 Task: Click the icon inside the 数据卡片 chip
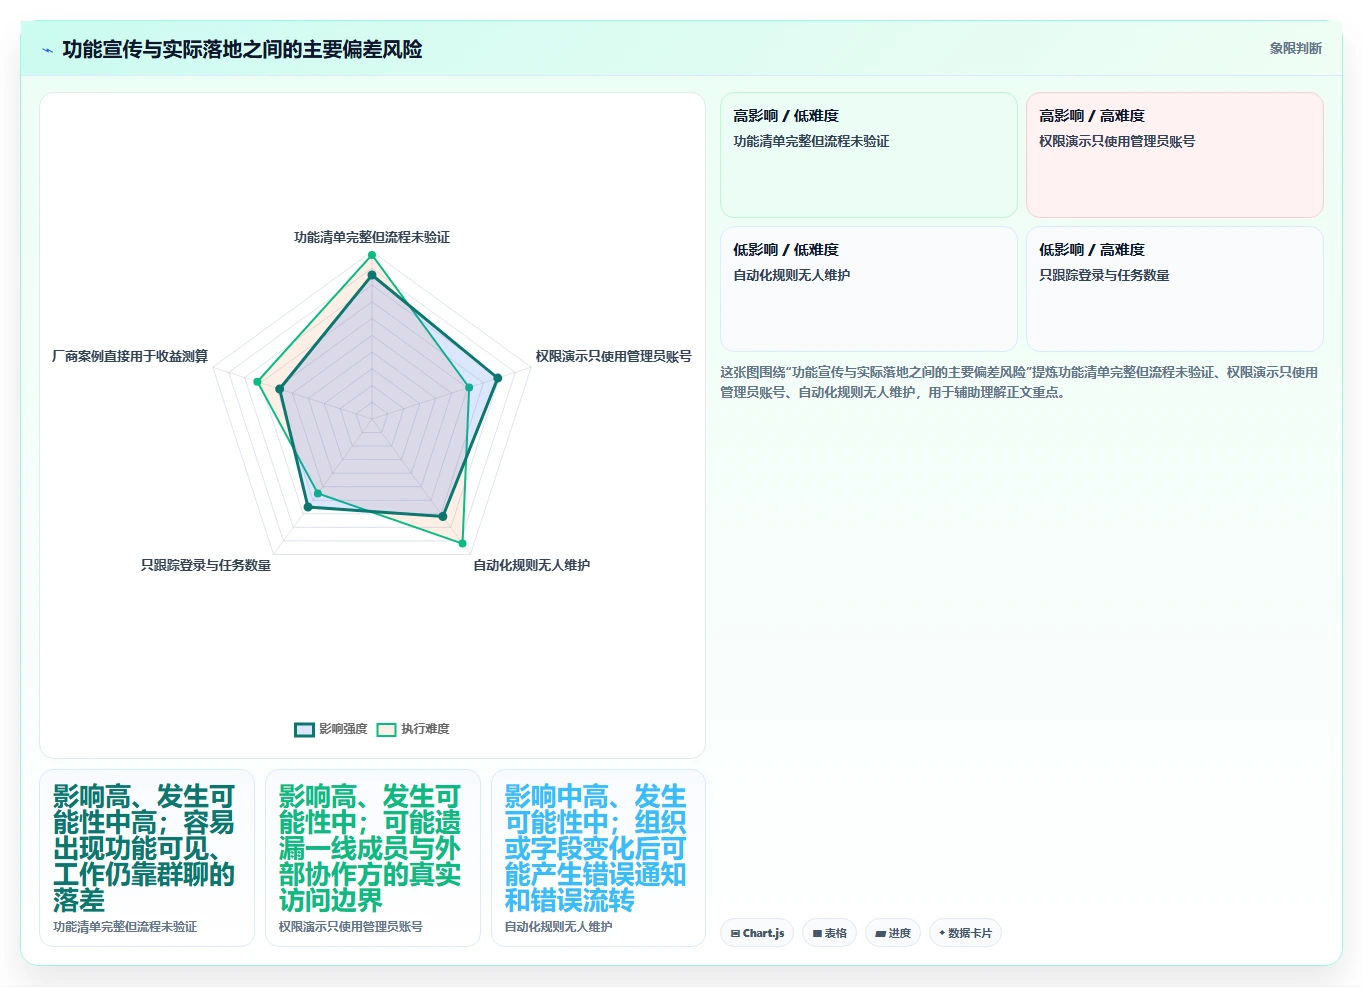click(942, 933)
